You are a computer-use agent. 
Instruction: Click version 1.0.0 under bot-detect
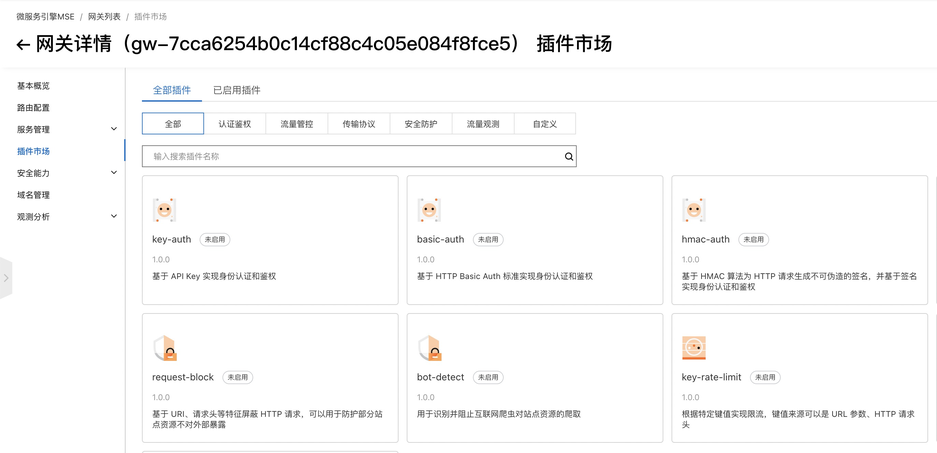425,397
